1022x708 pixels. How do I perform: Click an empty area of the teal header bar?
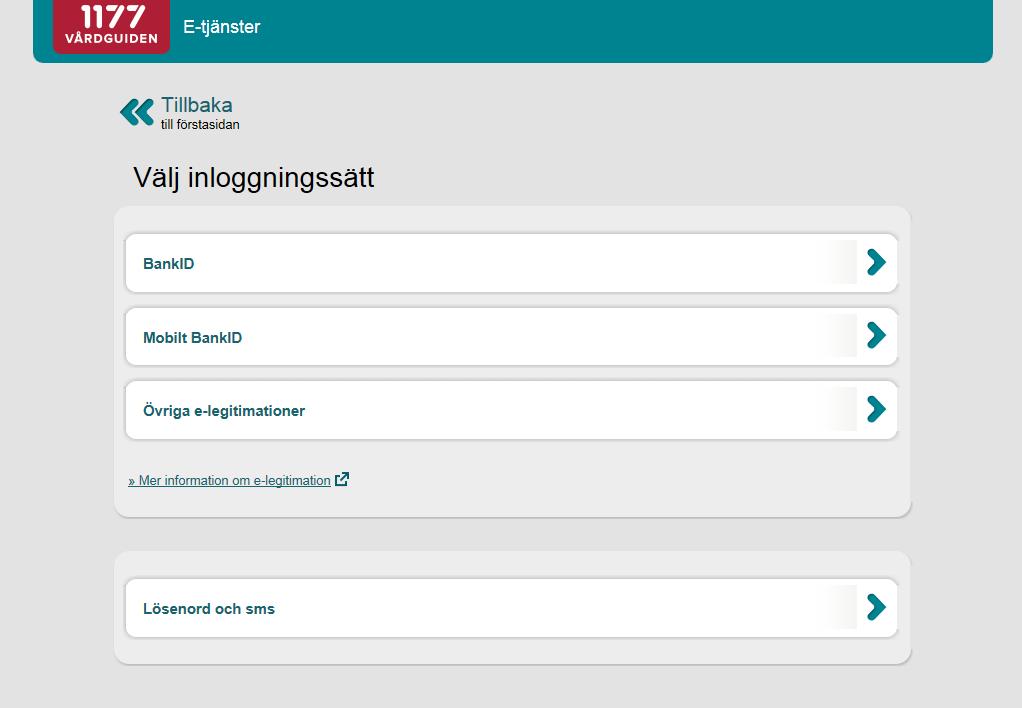click(619, 29)
